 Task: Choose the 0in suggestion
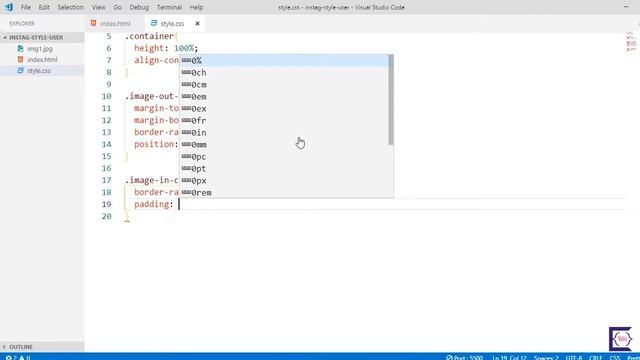284,133
